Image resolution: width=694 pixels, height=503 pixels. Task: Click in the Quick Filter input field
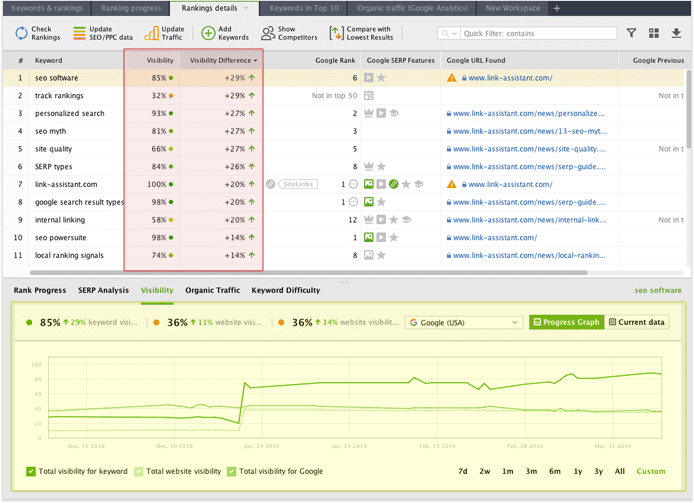pos(538,33)
